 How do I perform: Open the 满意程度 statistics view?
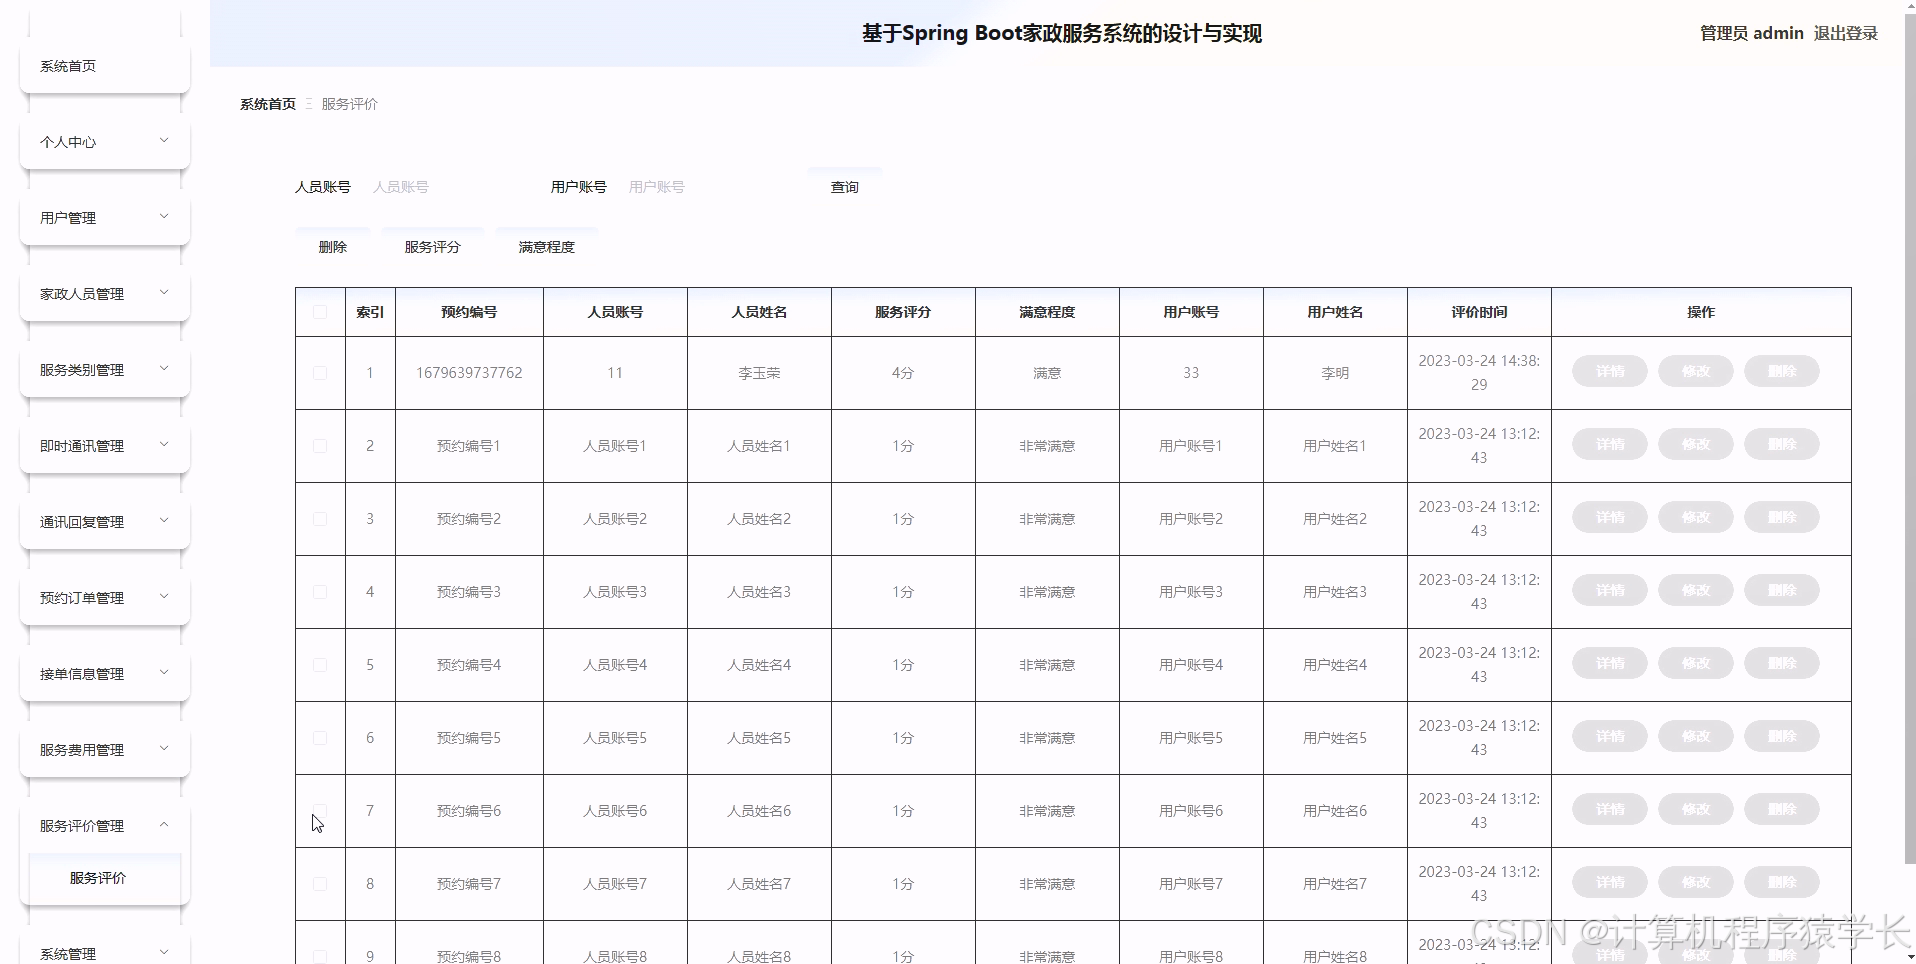pos(546,246)
